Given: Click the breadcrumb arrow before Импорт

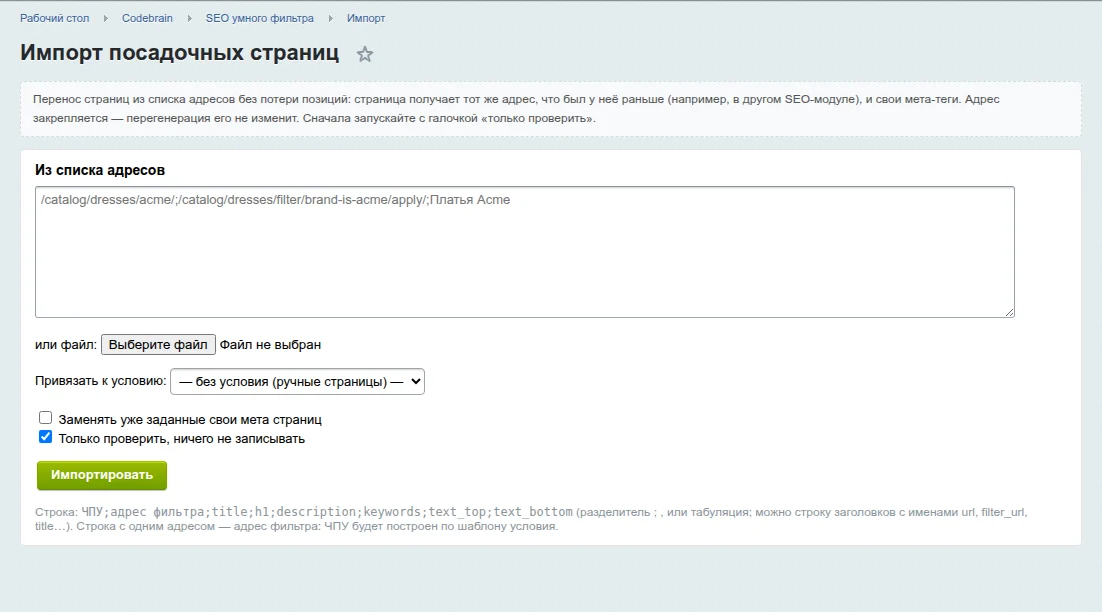Looking at the screenshot, I should coord(330,18).
